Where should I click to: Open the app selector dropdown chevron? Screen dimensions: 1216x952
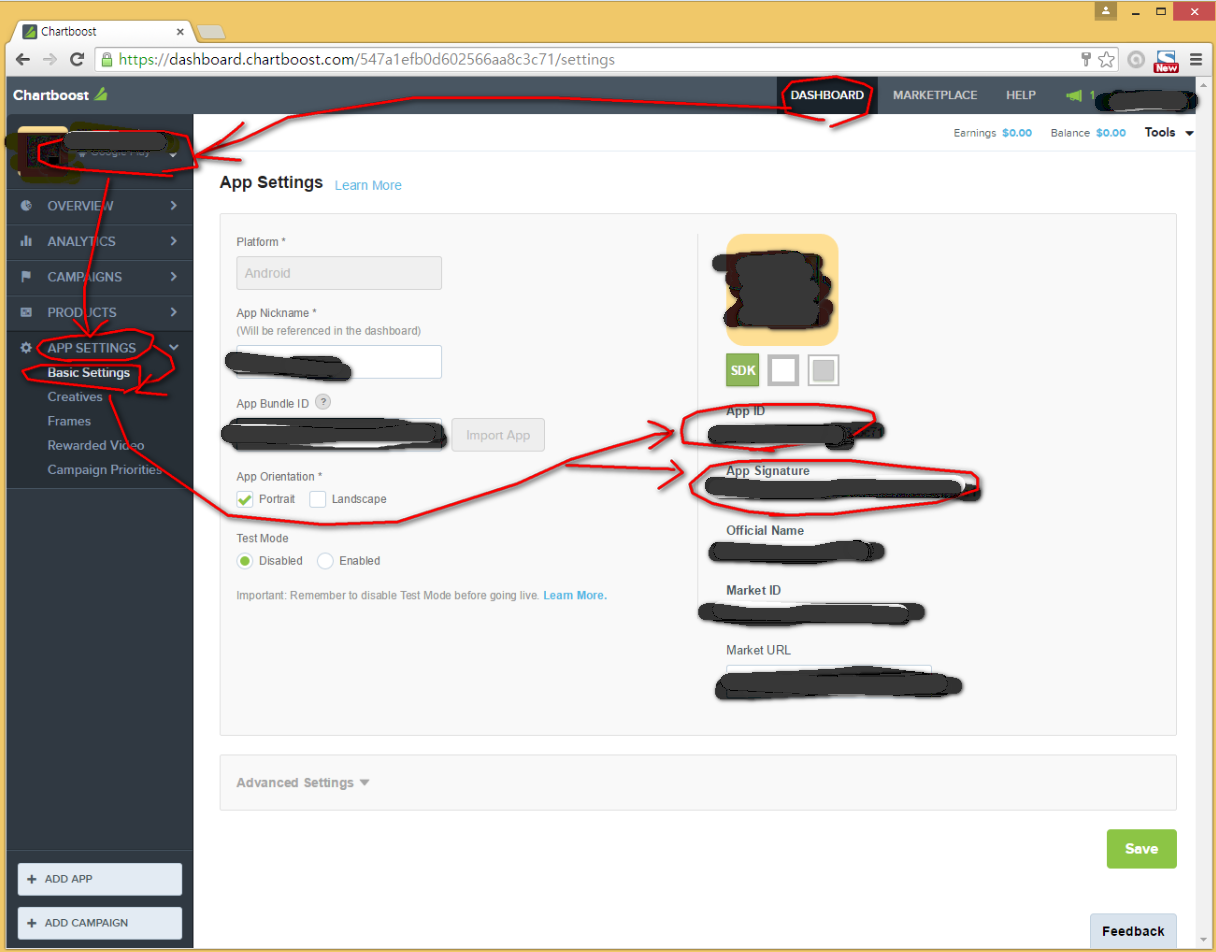[173, 153]
